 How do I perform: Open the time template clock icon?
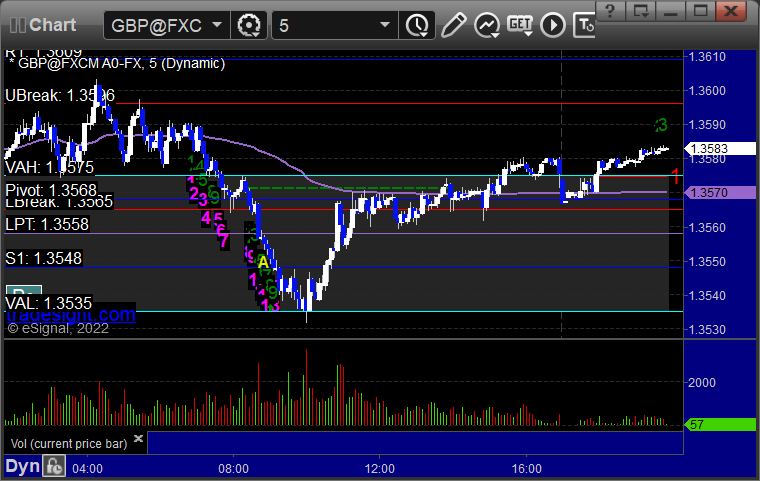pyautogui.click(x=417, y=25)
